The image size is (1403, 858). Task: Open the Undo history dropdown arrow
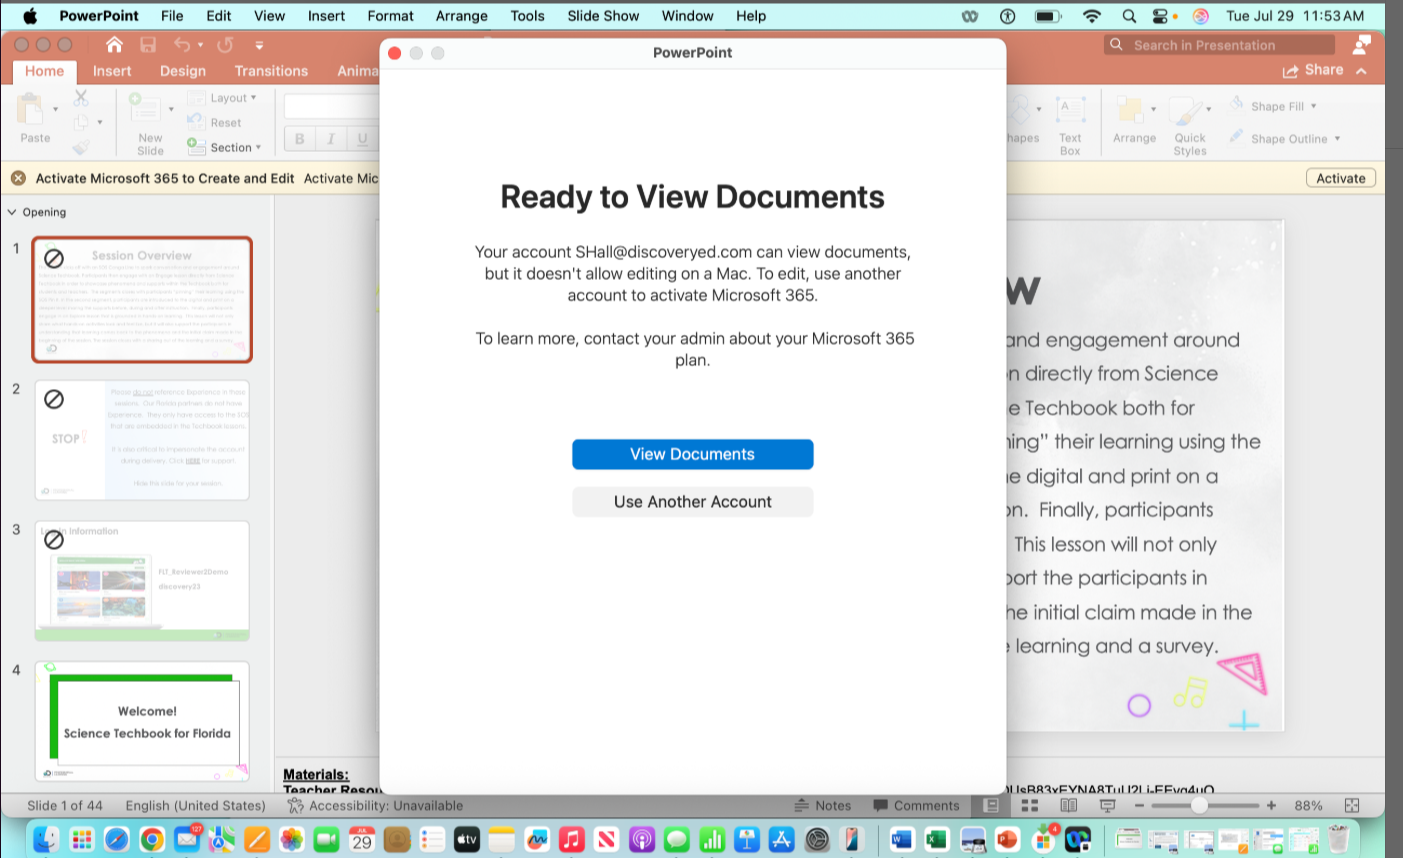click(x=200, y=45)
